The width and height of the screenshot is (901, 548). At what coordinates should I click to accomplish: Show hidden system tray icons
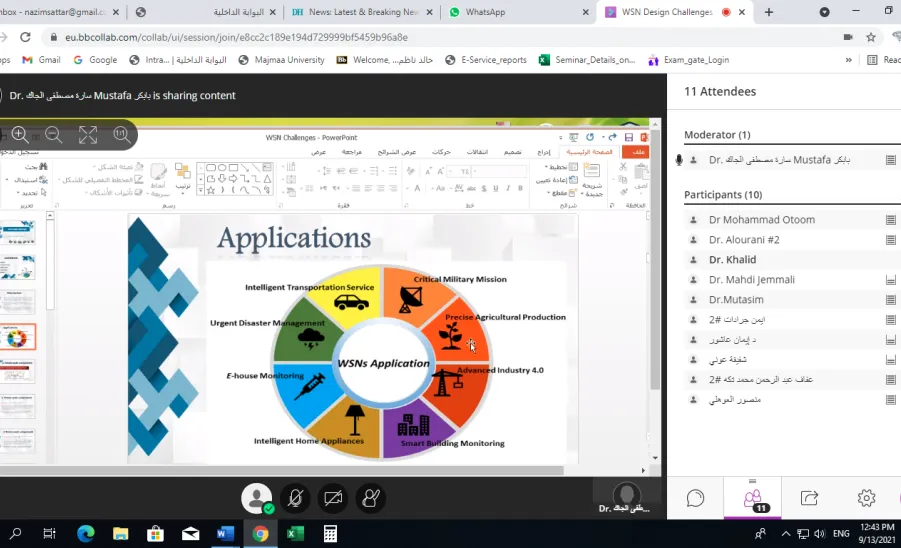point(786,534)
